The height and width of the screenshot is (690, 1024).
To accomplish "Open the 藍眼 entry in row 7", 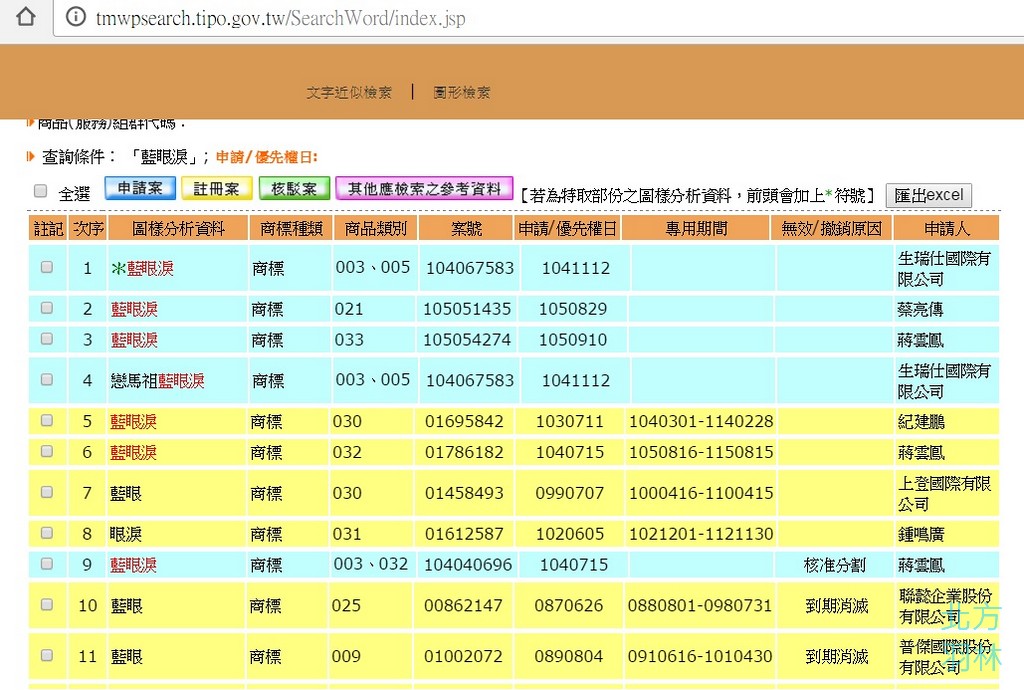I will tap(126, 494).
